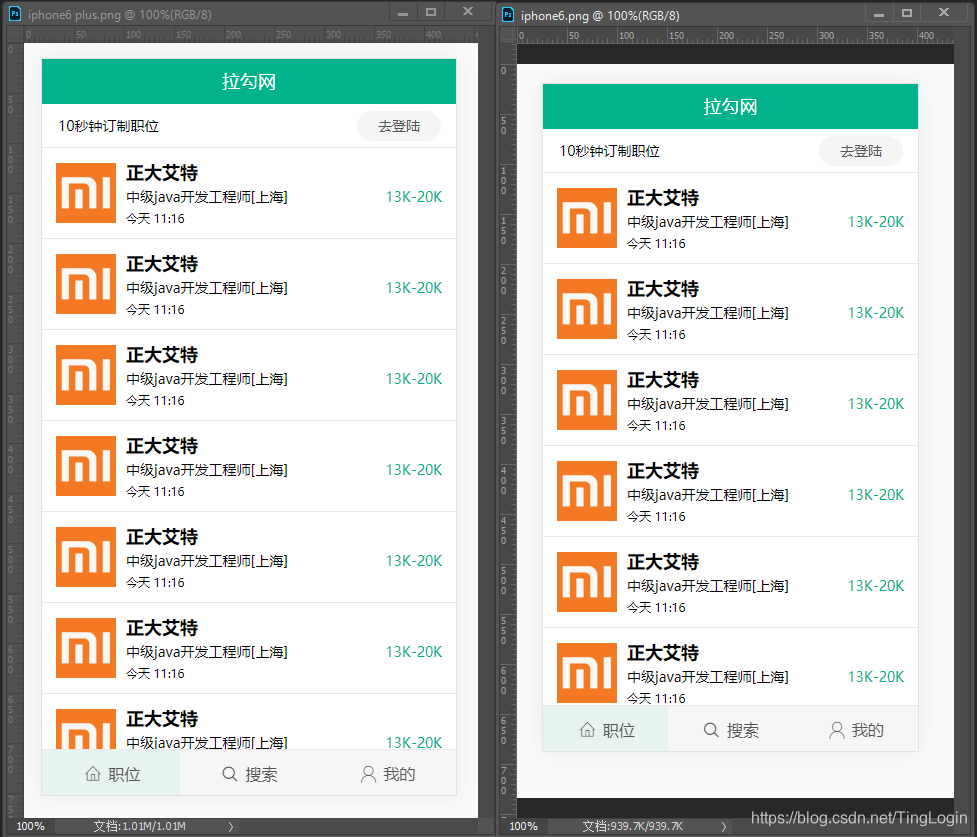Click the iphone6.png window title text
The height and width of the screenshot is (837, 977).
600,16
